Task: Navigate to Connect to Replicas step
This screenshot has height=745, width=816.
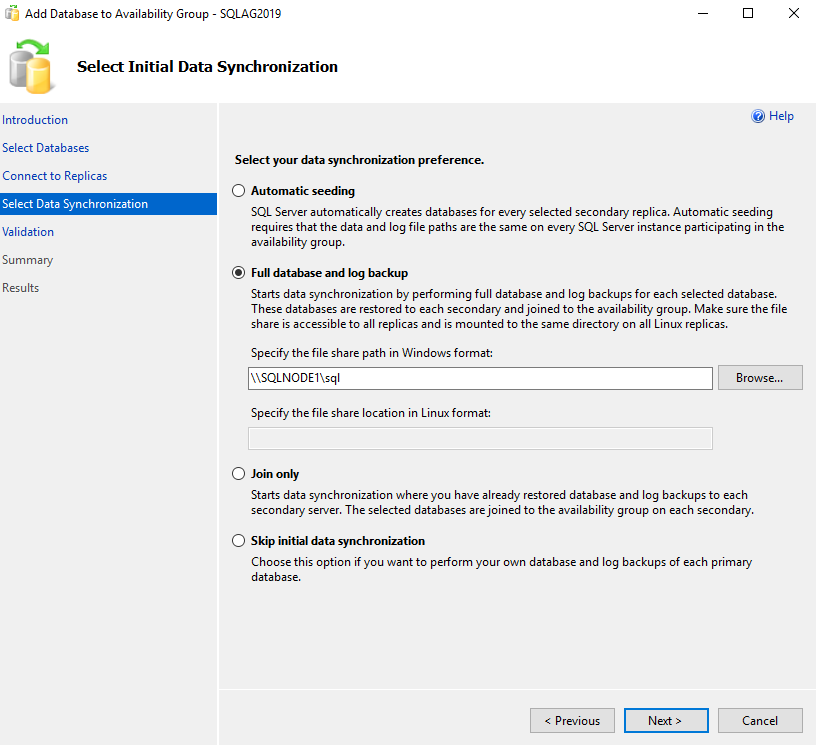Action: [55, 176]
